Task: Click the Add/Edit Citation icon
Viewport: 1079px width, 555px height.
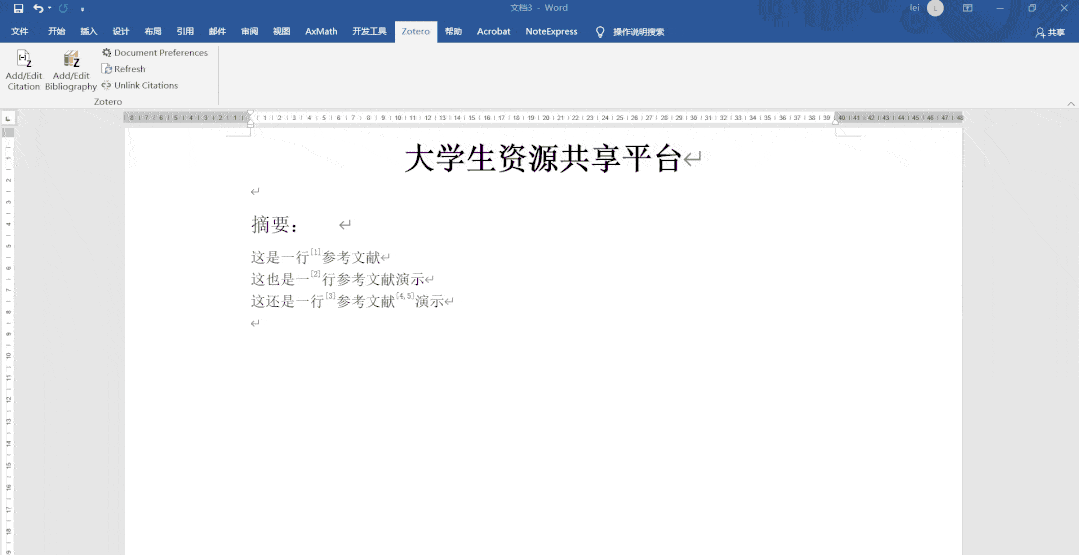Action: point(23,62)
